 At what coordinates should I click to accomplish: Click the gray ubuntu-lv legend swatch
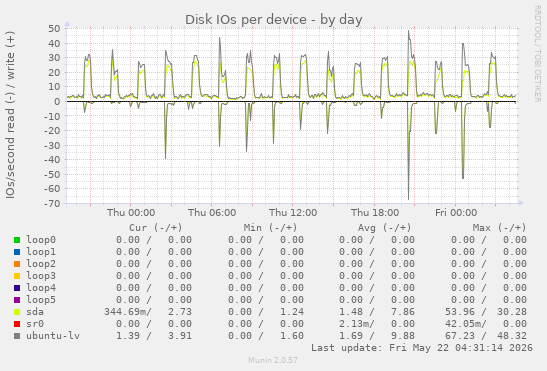17,336
